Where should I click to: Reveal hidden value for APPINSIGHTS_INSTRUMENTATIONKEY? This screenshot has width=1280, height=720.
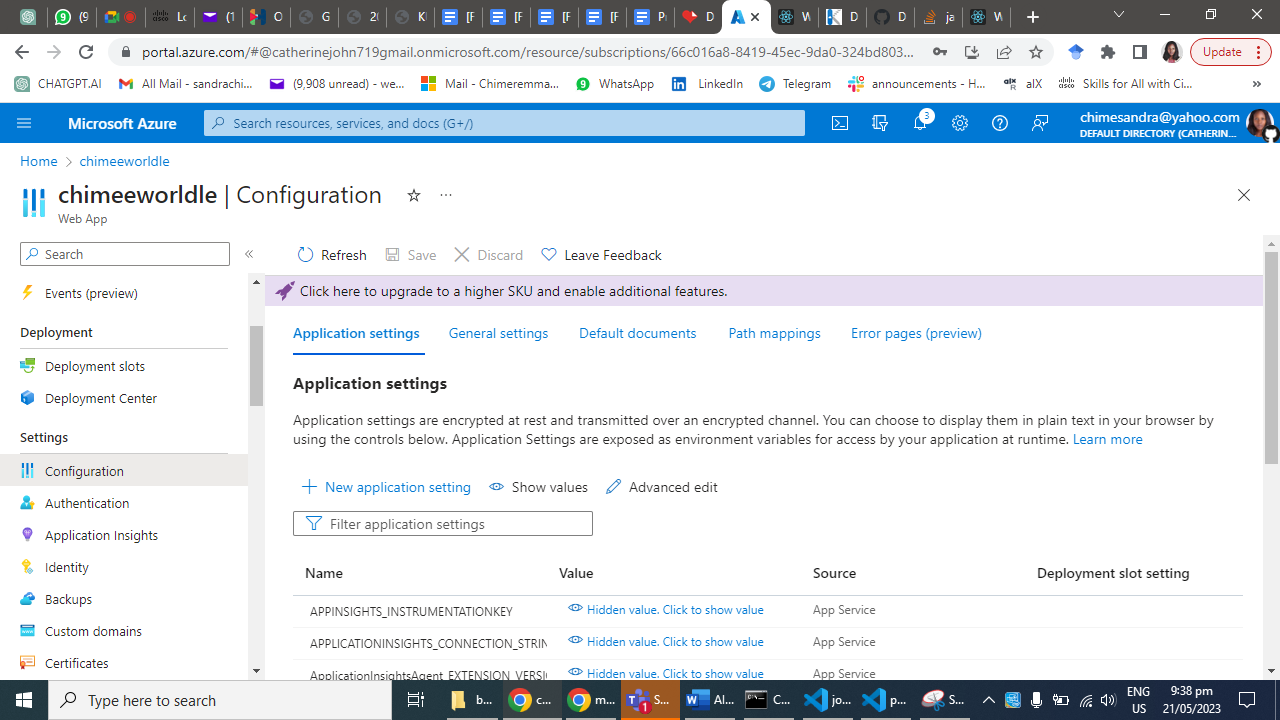pos(666,609)
